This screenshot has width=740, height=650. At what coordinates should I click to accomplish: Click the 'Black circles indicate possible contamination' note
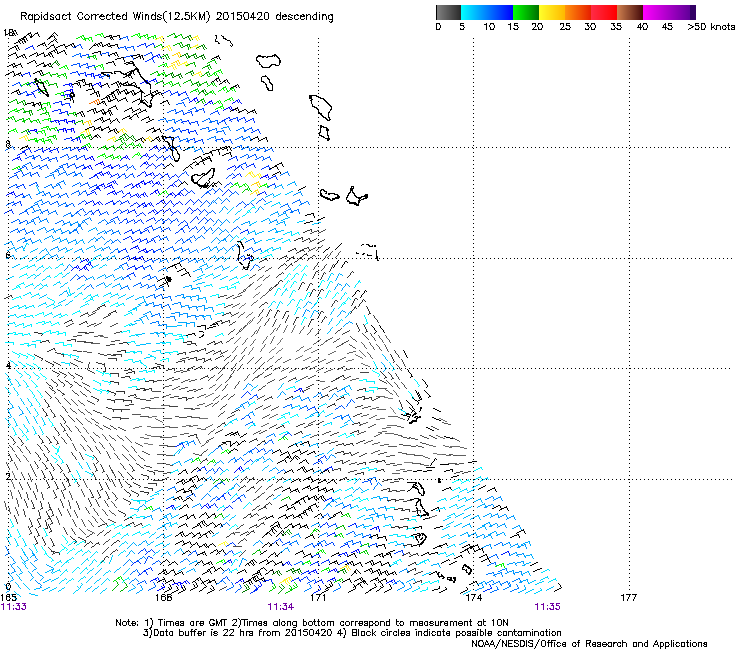[x=456, y=633]
